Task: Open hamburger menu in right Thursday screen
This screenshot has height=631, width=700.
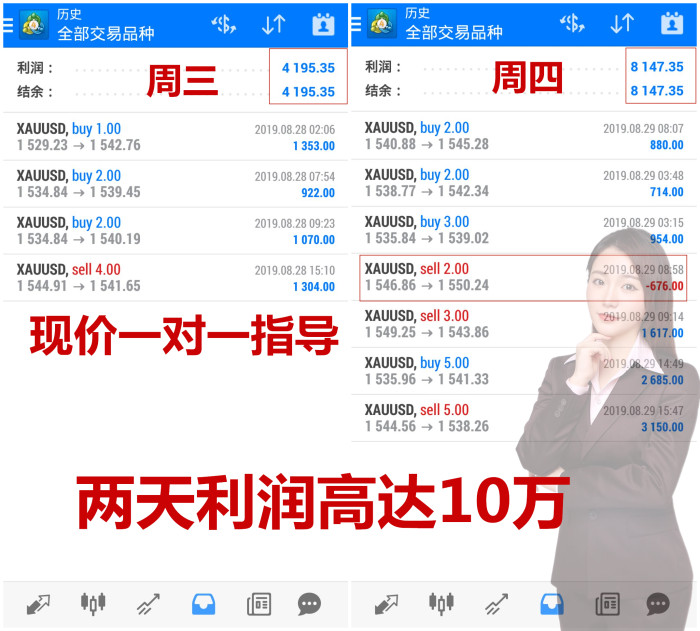Action: 356,24
